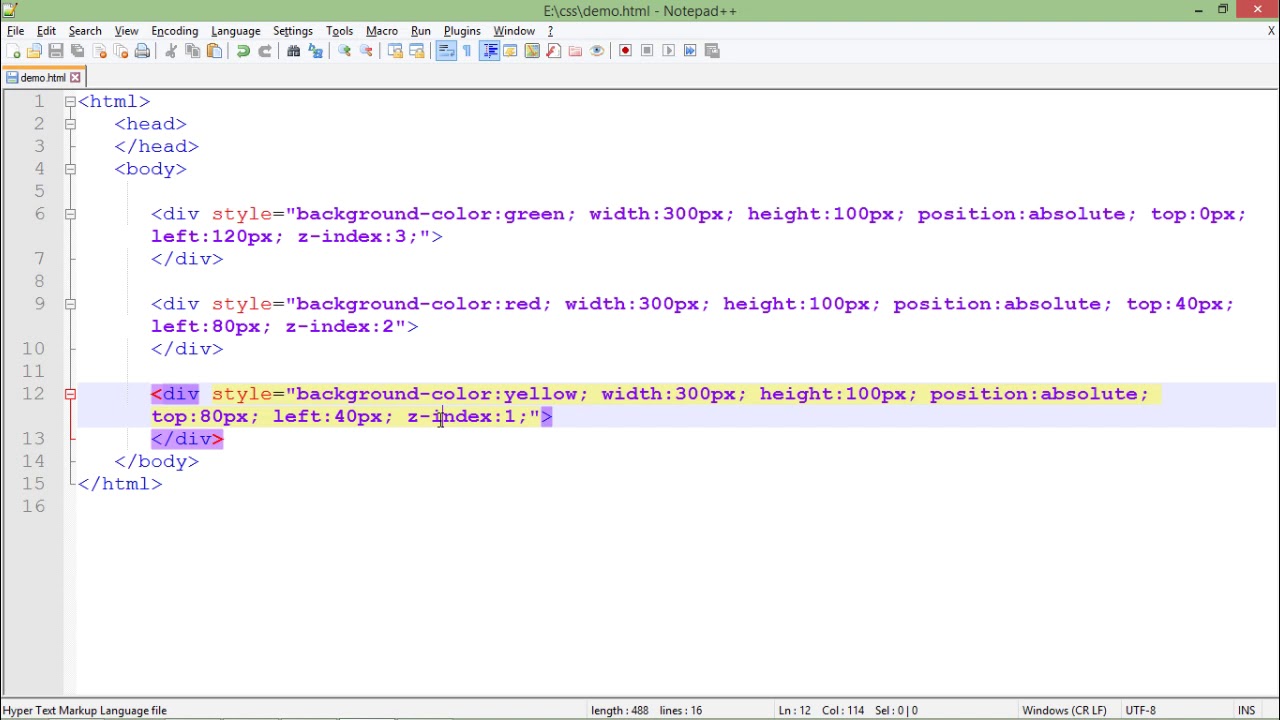Open the Language menu

coord(235,31)
